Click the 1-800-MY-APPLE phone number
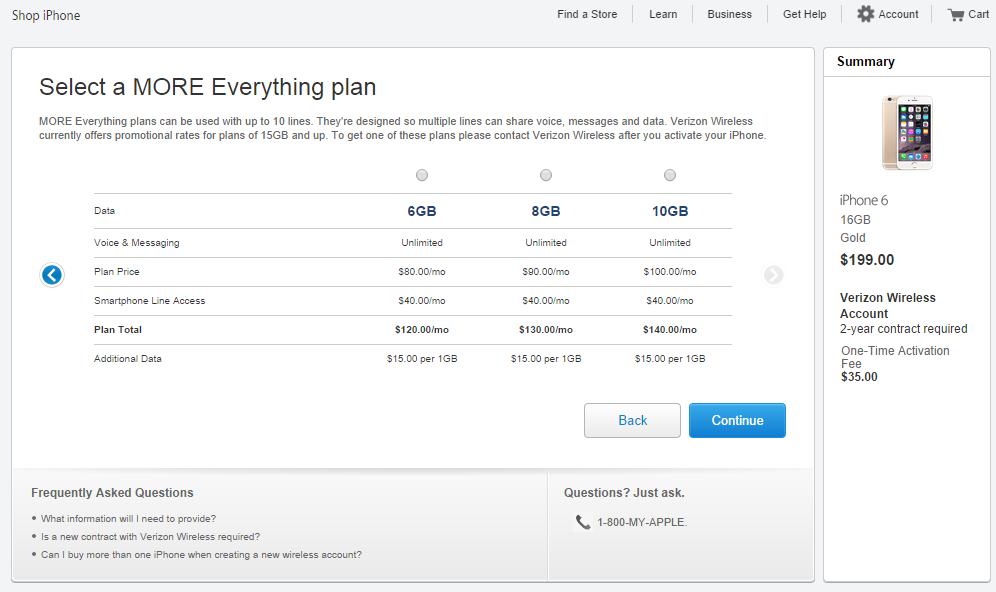The height and width of the screenshot is (592, 996). coord(642,522)
